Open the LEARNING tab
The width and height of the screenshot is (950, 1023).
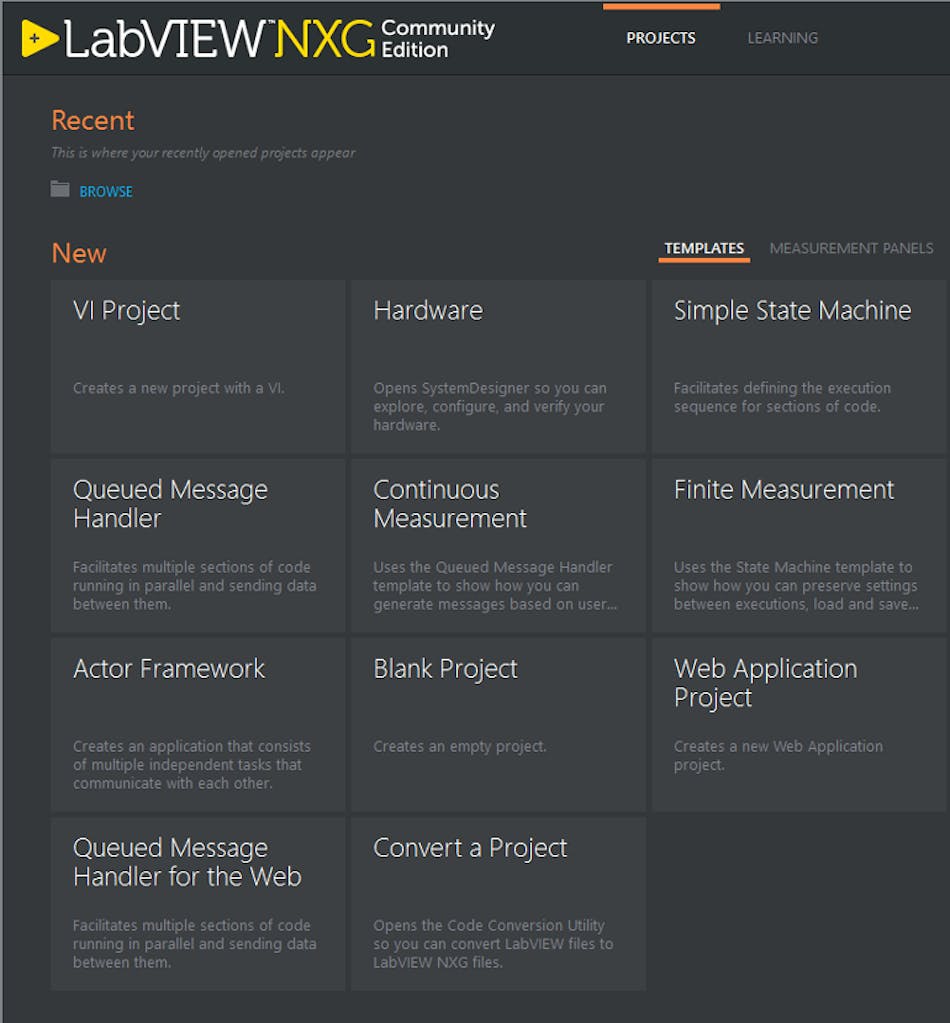pos(782,38)
